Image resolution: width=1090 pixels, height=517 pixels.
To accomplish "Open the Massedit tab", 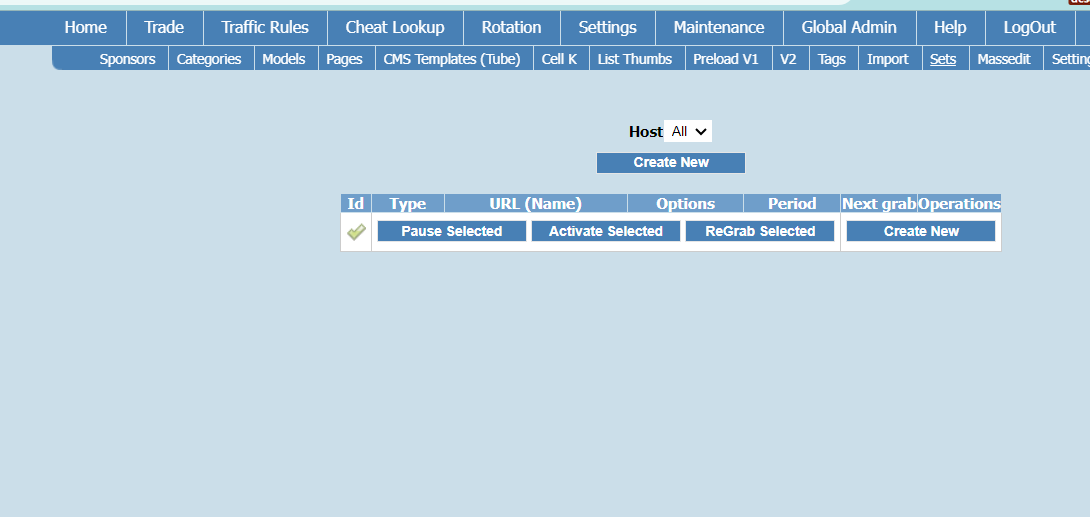I will 1003,59.
